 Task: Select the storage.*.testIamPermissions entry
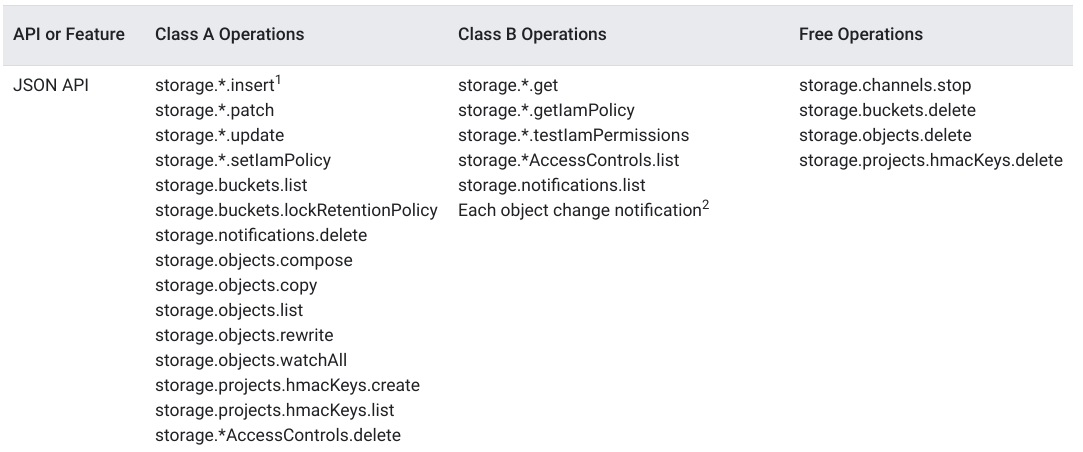pos(573,135)
